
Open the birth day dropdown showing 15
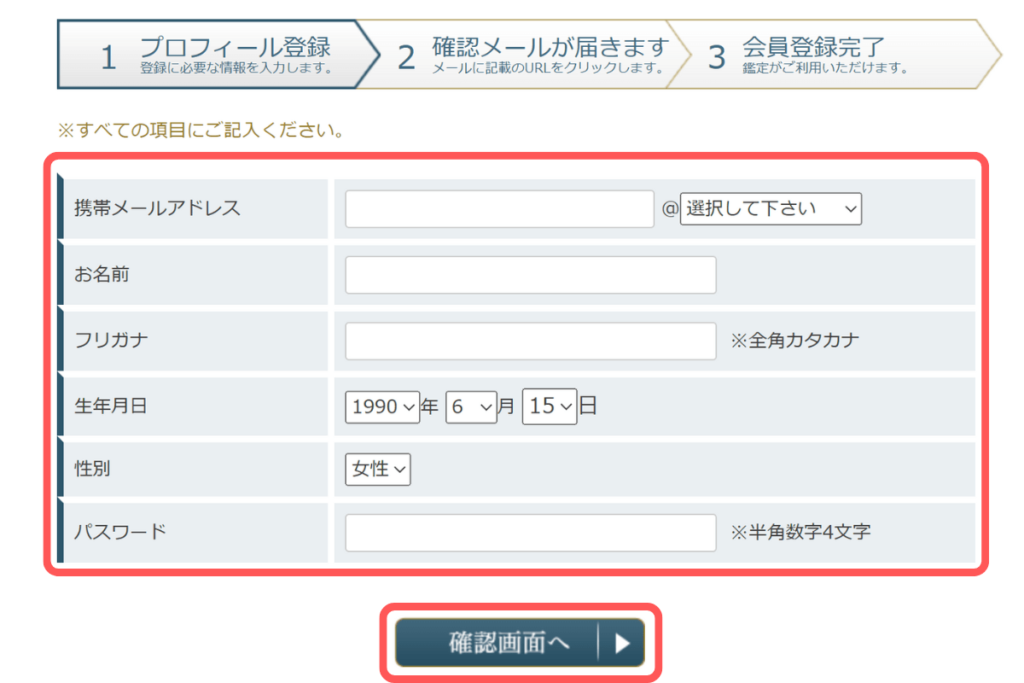pos(549,406)
